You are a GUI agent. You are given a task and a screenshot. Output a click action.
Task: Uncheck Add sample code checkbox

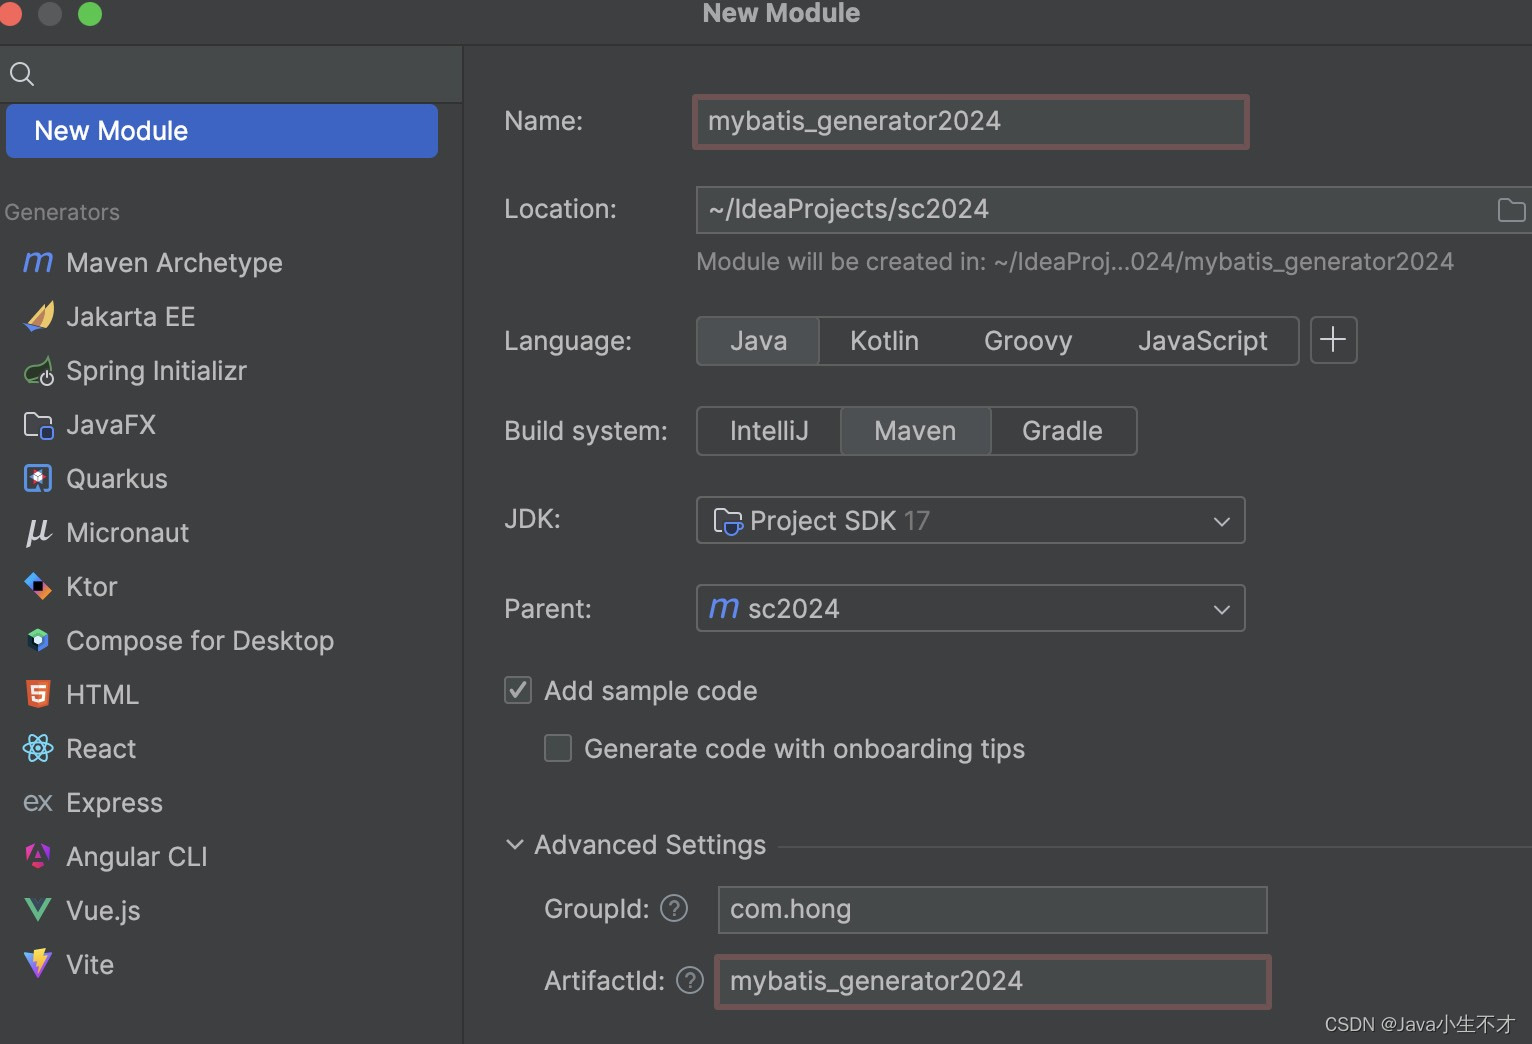pyautogui.click(x=518, y=690)
